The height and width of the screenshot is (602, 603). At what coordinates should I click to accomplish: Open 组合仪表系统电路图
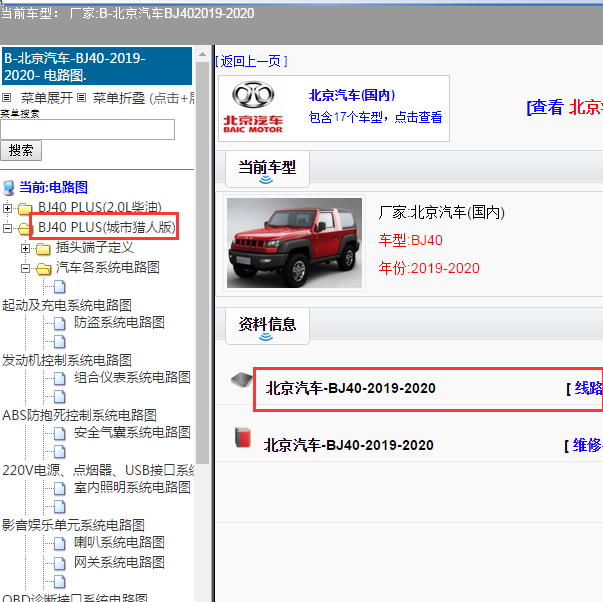[132, 377]
